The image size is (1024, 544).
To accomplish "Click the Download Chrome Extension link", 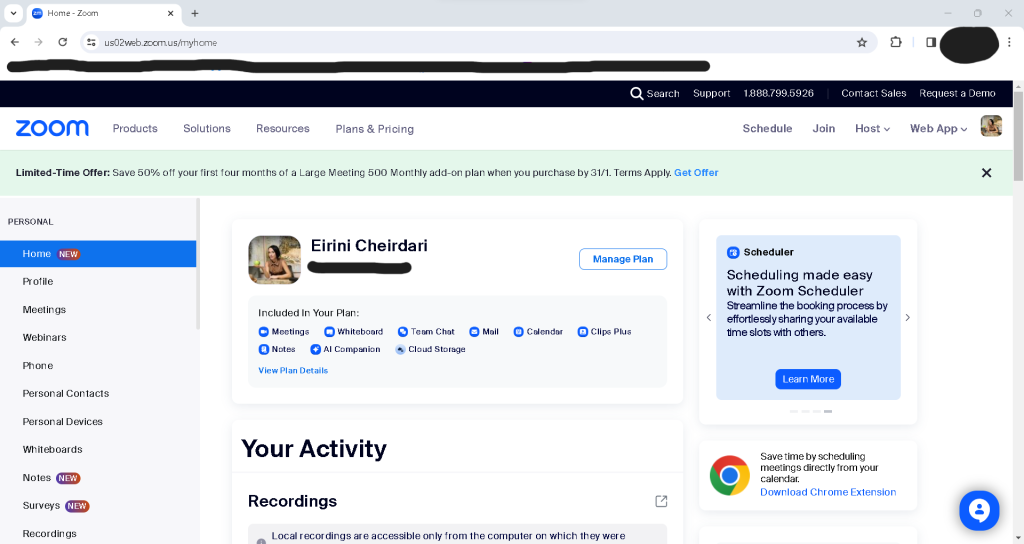I will [828, 492].
